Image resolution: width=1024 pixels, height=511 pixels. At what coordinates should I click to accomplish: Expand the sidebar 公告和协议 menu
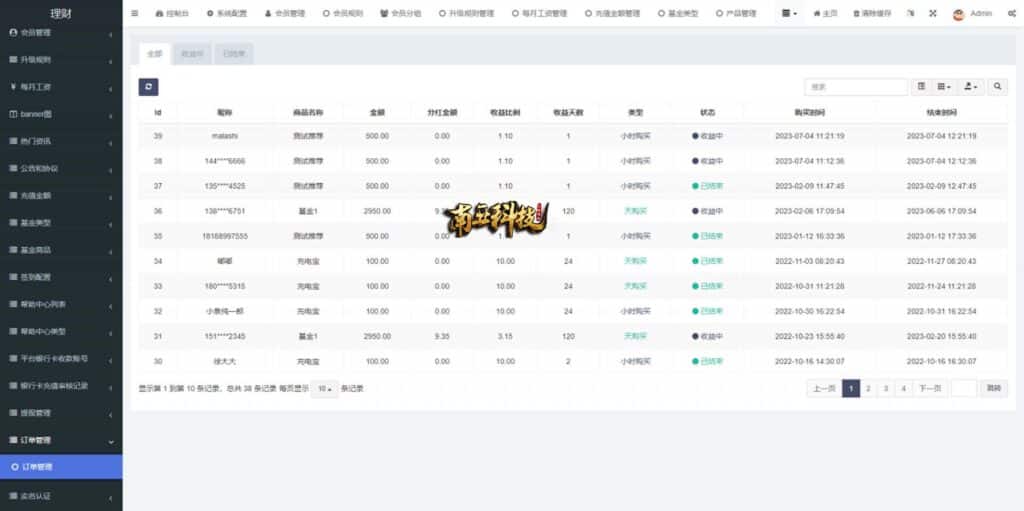click(x=61, y=168)
